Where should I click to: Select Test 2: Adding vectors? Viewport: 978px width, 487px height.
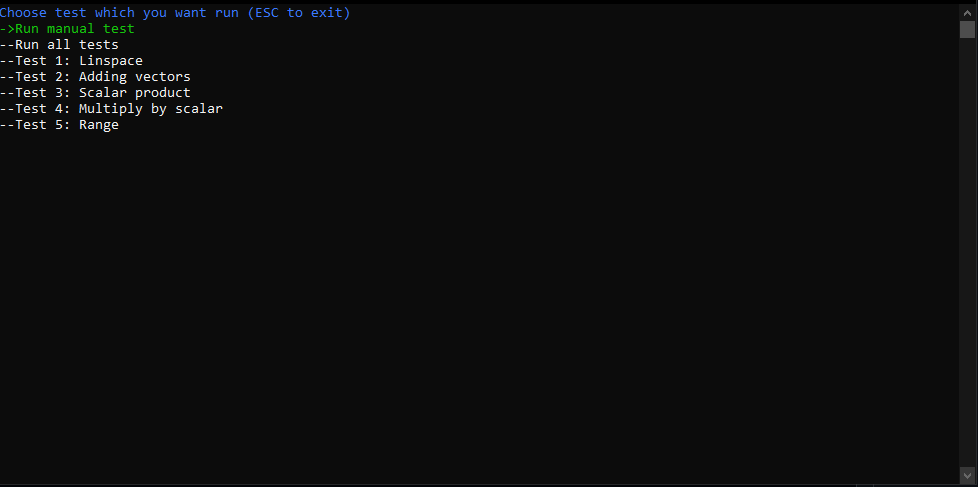pos(95,77)
